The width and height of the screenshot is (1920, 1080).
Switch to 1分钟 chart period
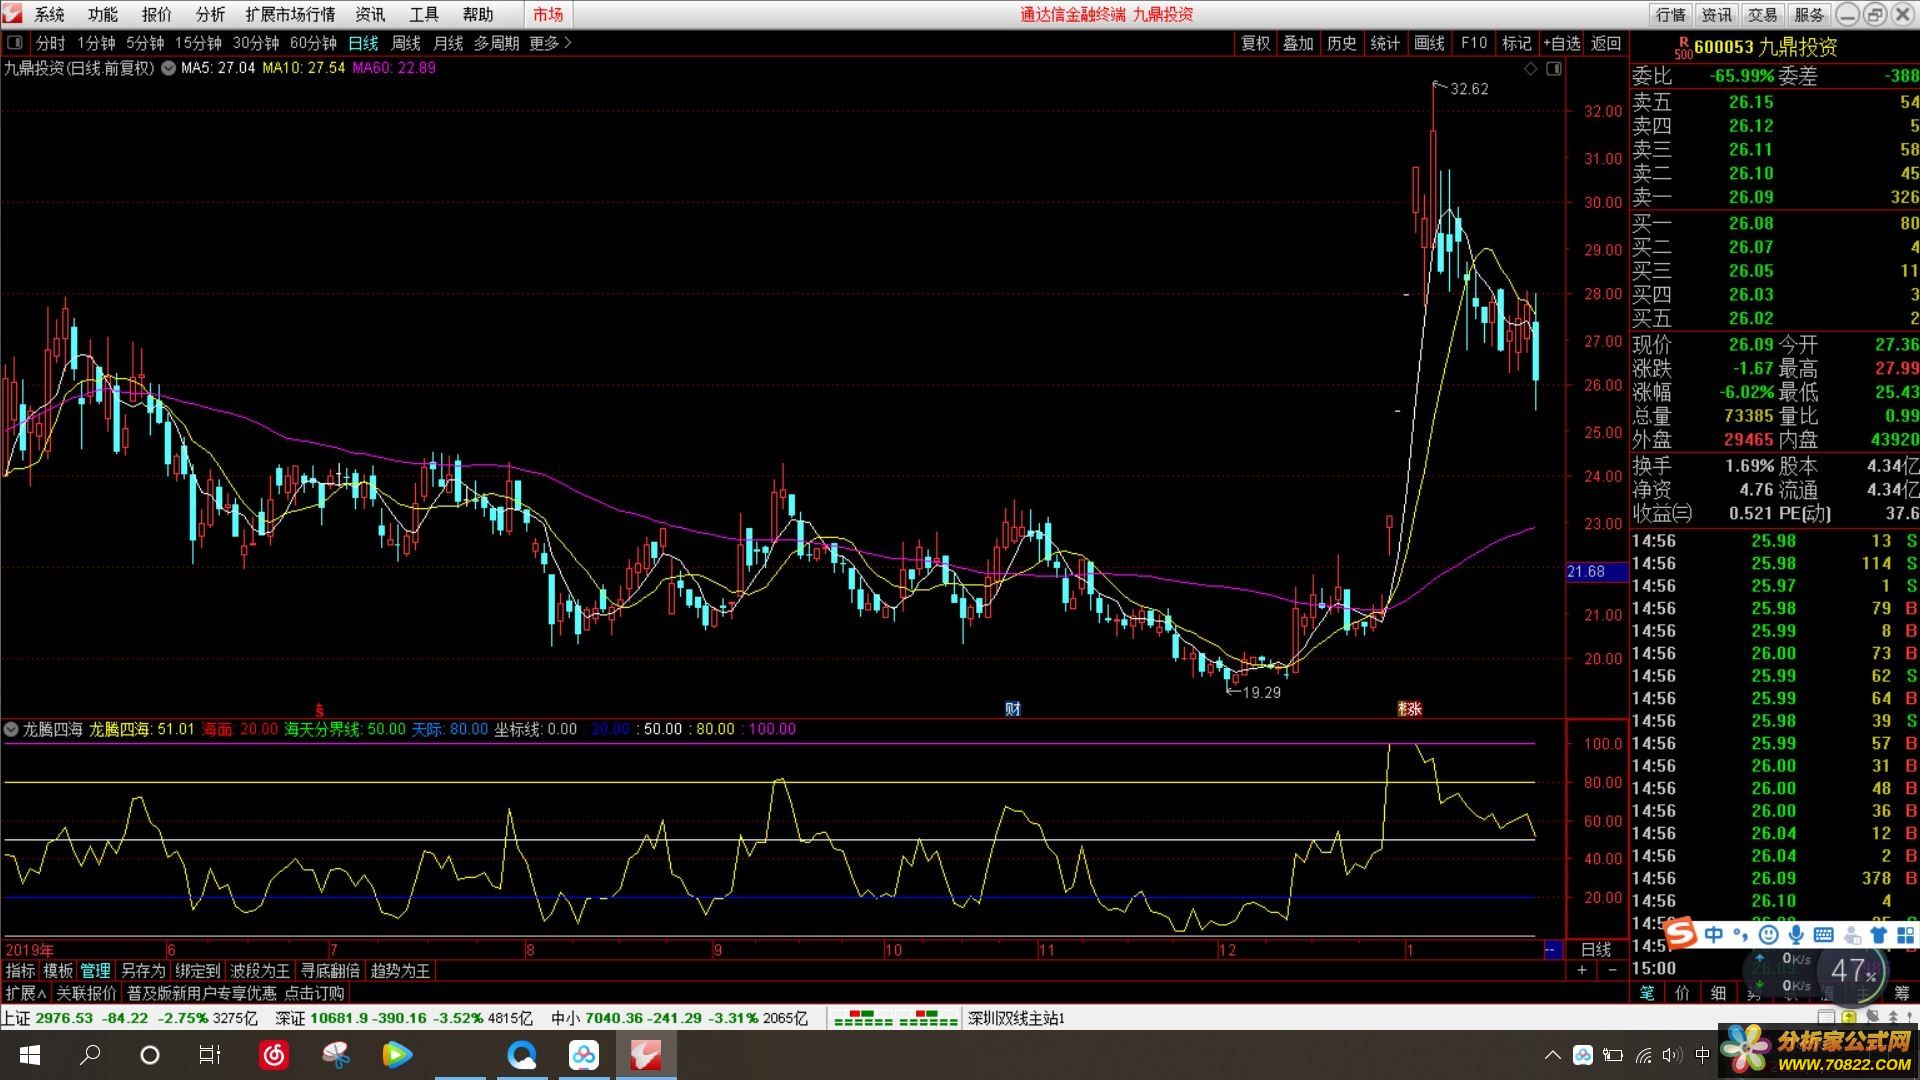(97, 43)
